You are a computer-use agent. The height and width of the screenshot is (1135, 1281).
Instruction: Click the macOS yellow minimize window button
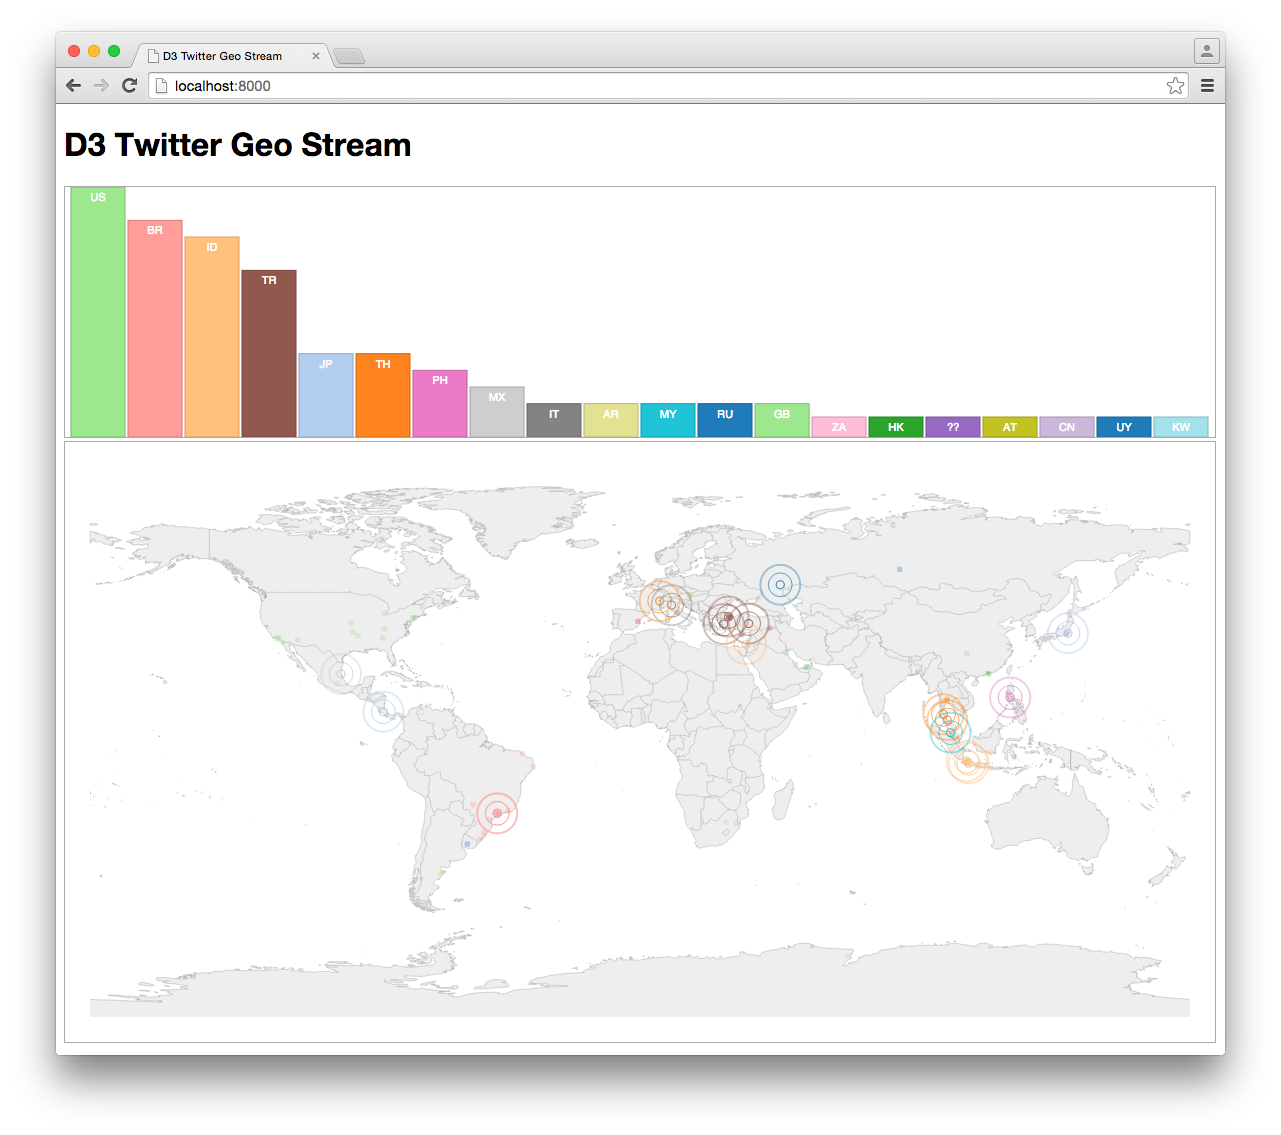coord(94,51)
